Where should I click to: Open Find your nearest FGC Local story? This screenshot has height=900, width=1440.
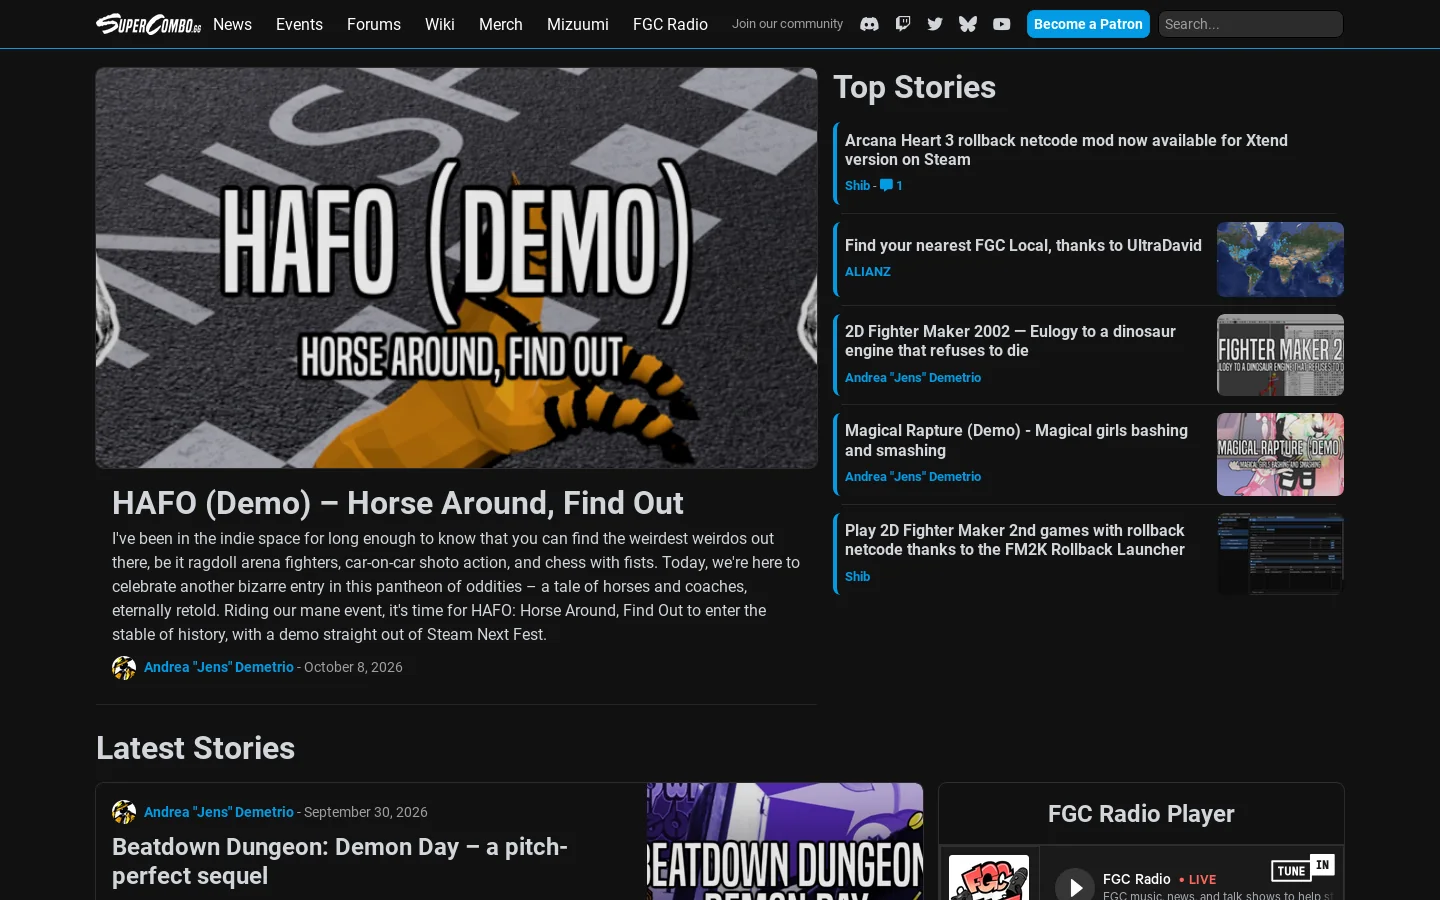[x=1023, y=245]
